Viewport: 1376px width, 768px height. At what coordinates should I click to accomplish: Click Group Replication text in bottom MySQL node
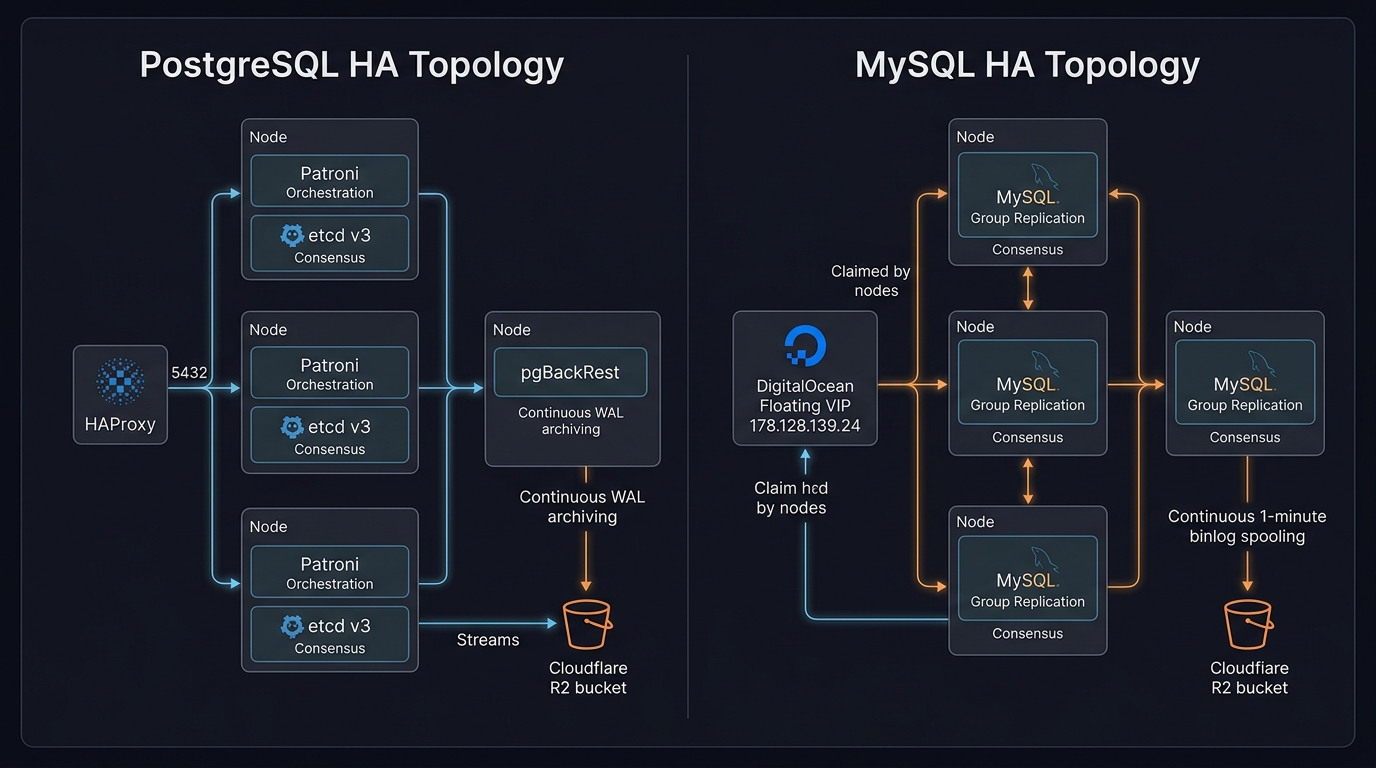pos(1027,602)
